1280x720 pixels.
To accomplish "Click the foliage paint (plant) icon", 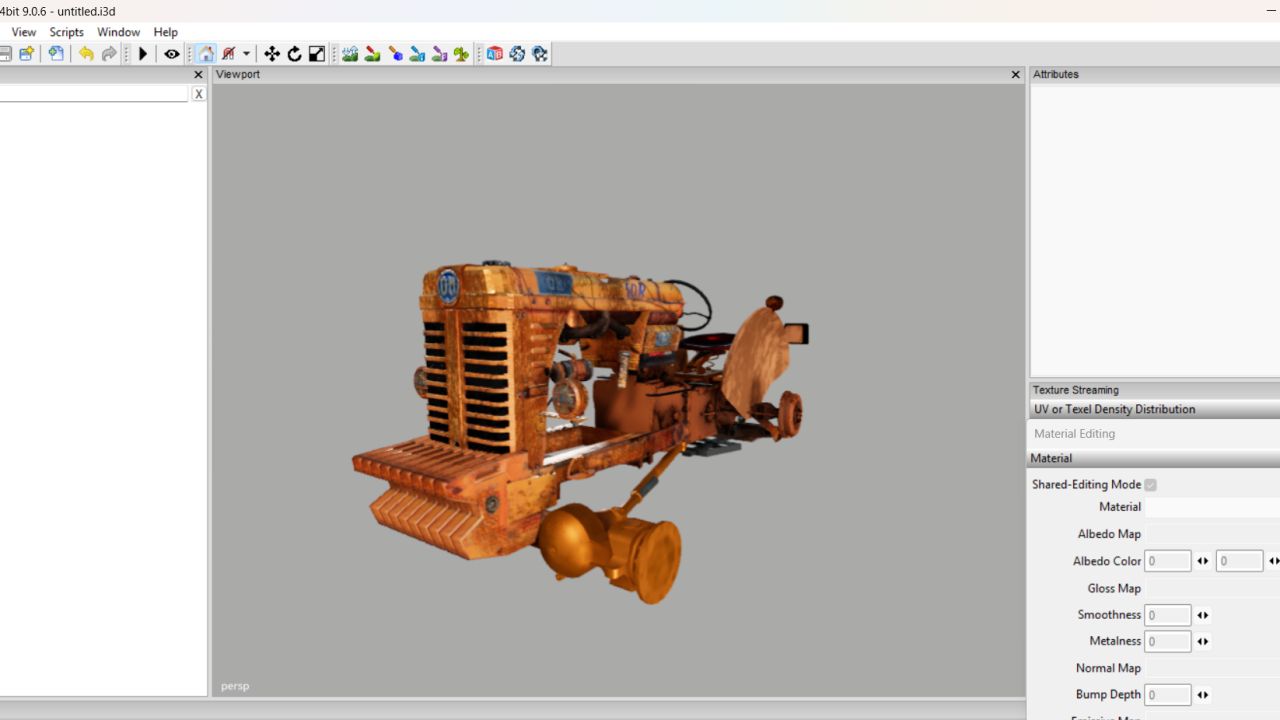I will (461, 54).
